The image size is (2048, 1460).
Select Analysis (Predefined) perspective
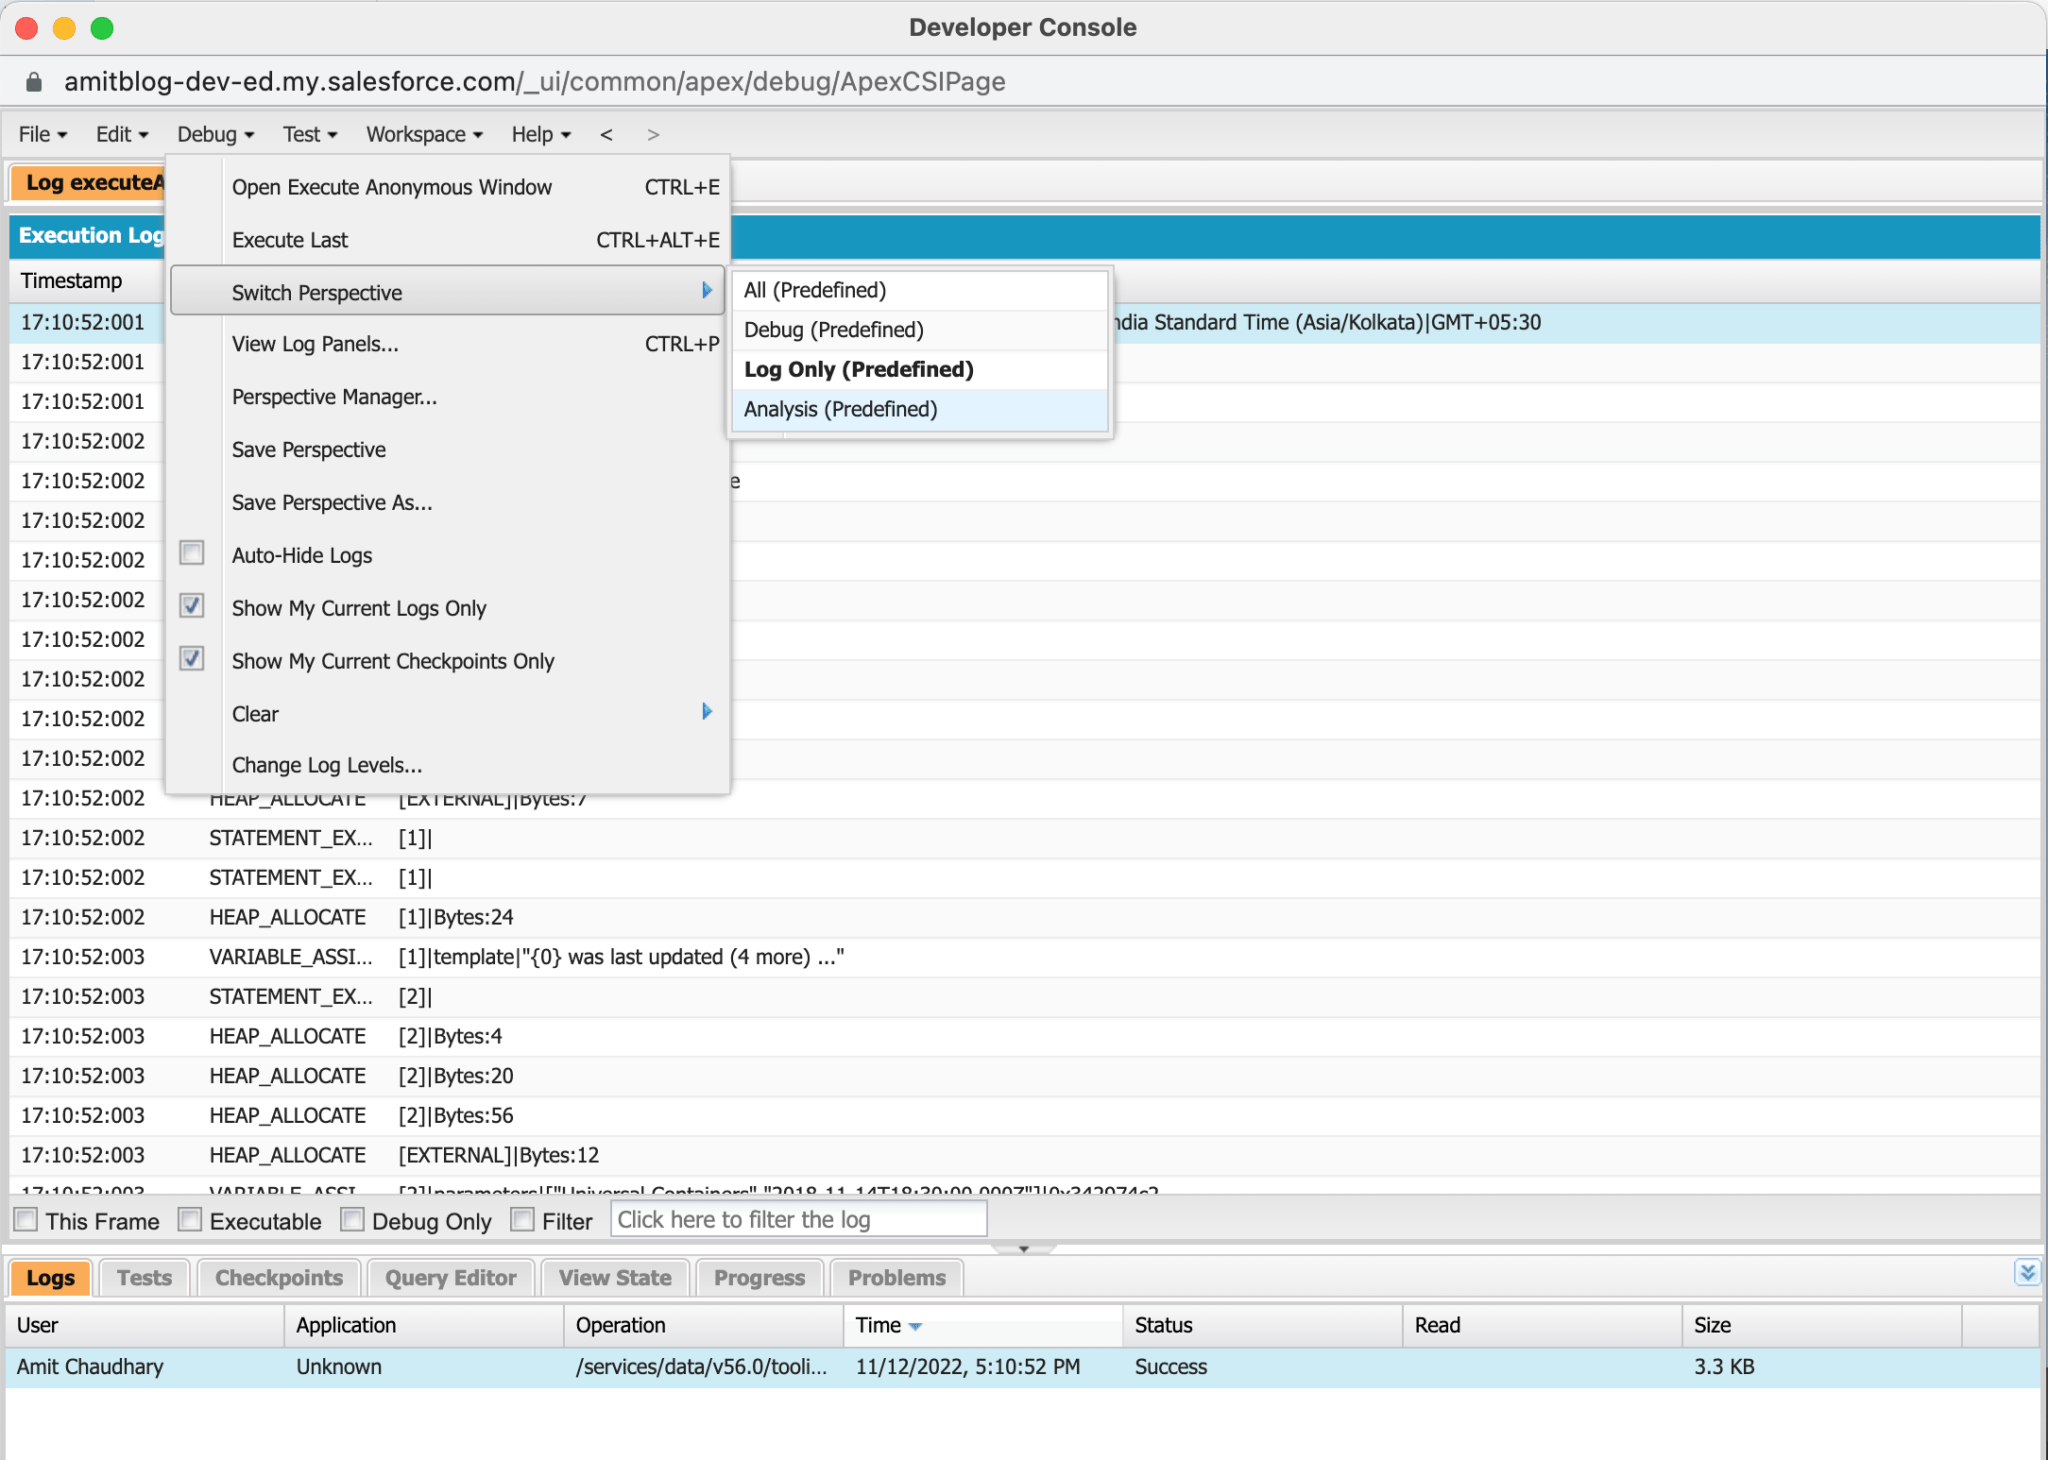(x=840, y=409)
